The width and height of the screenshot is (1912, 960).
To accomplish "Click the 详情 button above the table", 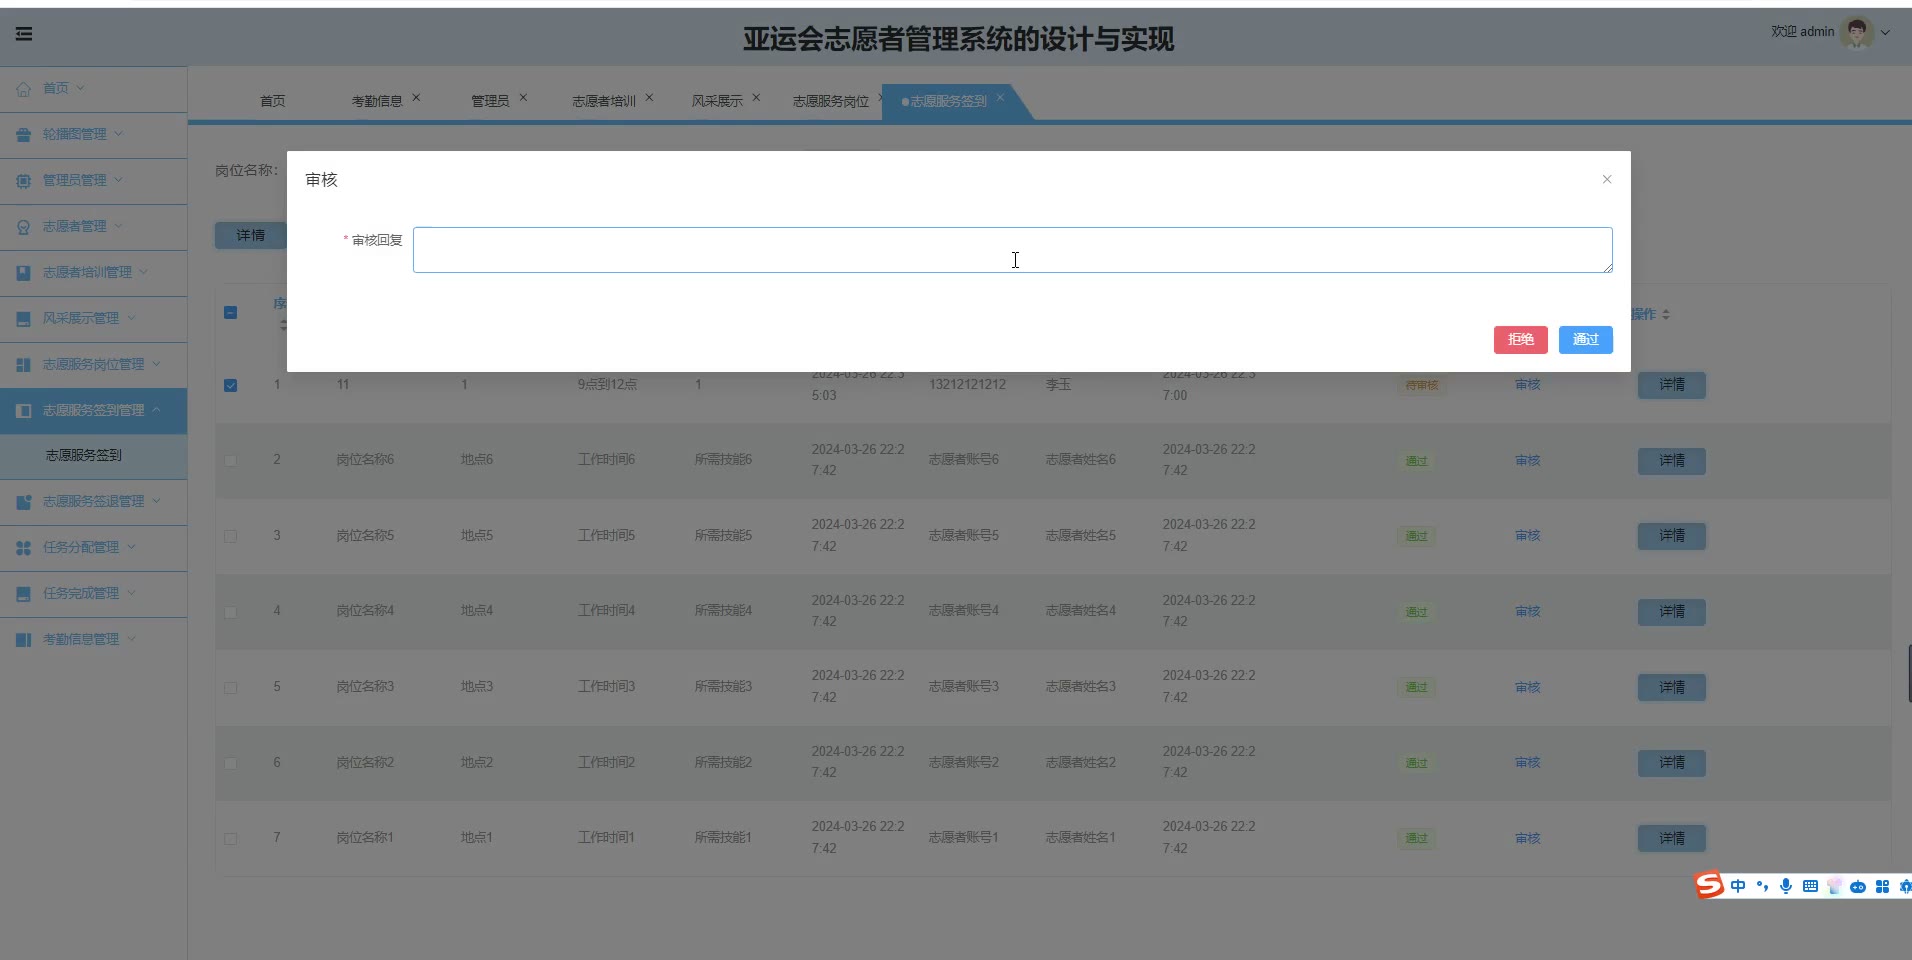I will point(251,236).
